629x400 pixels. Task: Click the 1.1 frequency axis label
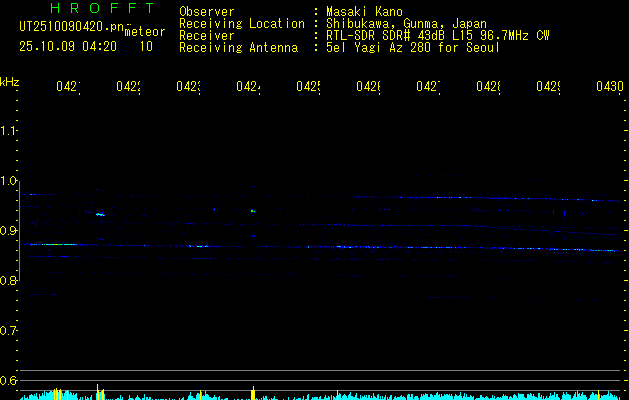tap(8, 130)
